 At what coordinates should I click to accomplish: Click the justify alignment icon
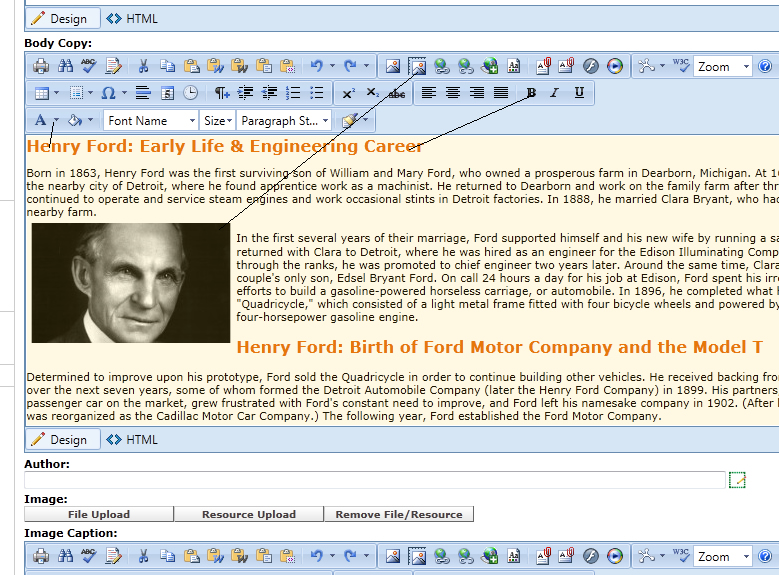pos(501,93)
